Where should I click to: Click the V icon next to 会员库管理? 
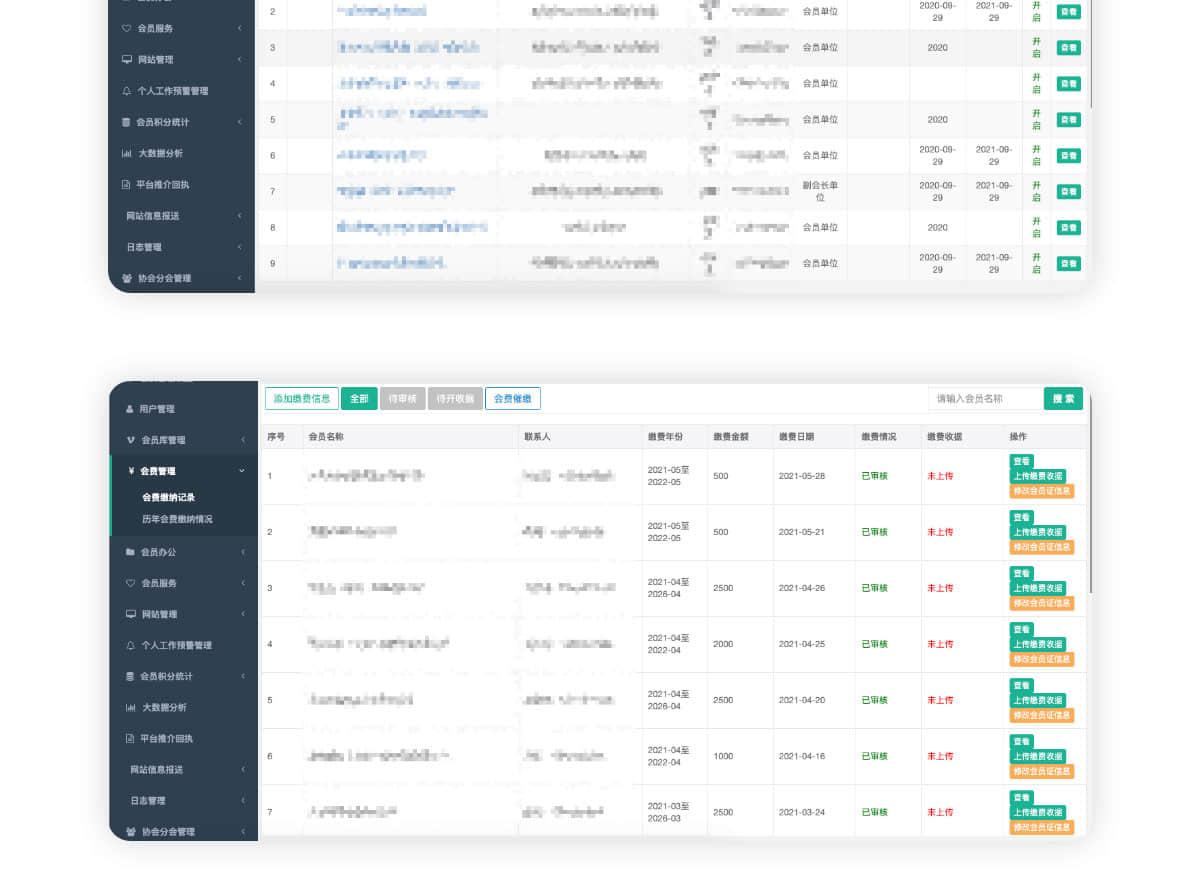pos(130,440)
